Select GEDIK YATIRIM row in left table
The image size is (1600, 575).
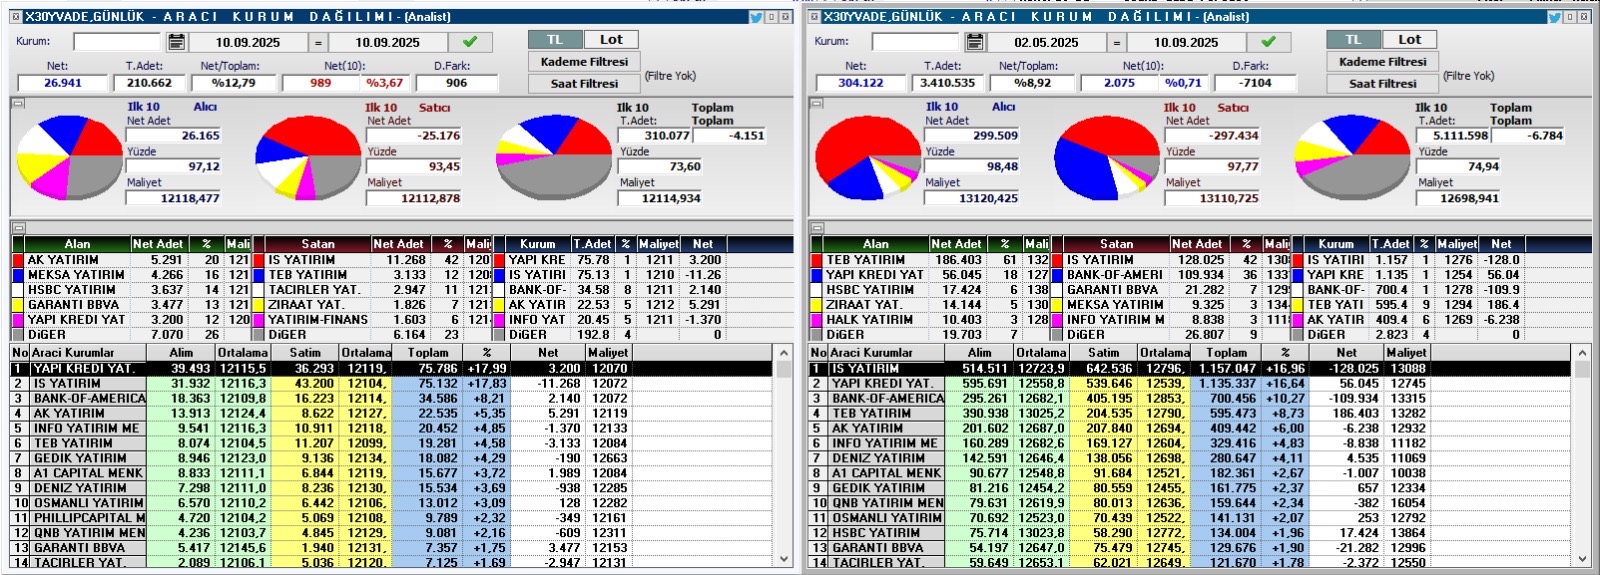click(x=392, y=458)
